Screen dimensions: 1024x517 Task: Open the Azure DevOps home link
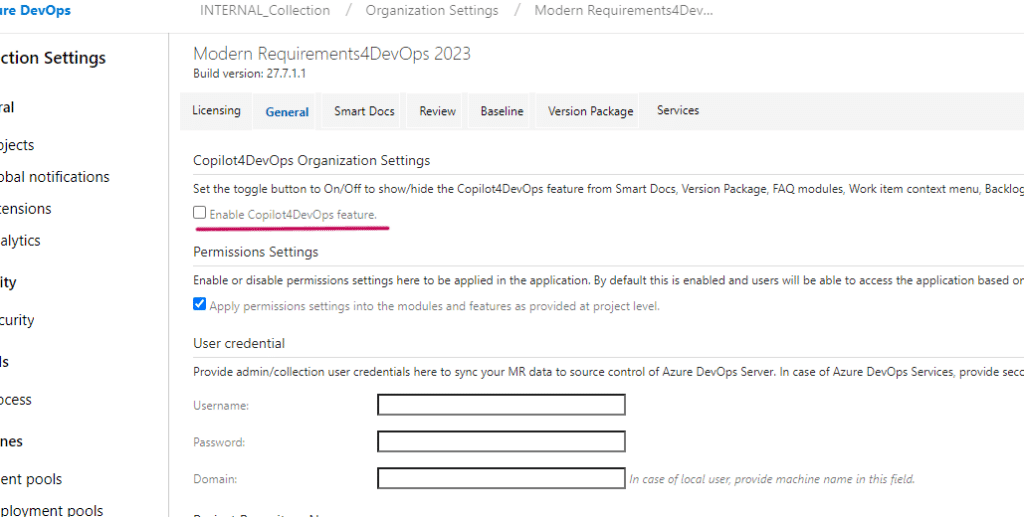click(x=35, y=10)
